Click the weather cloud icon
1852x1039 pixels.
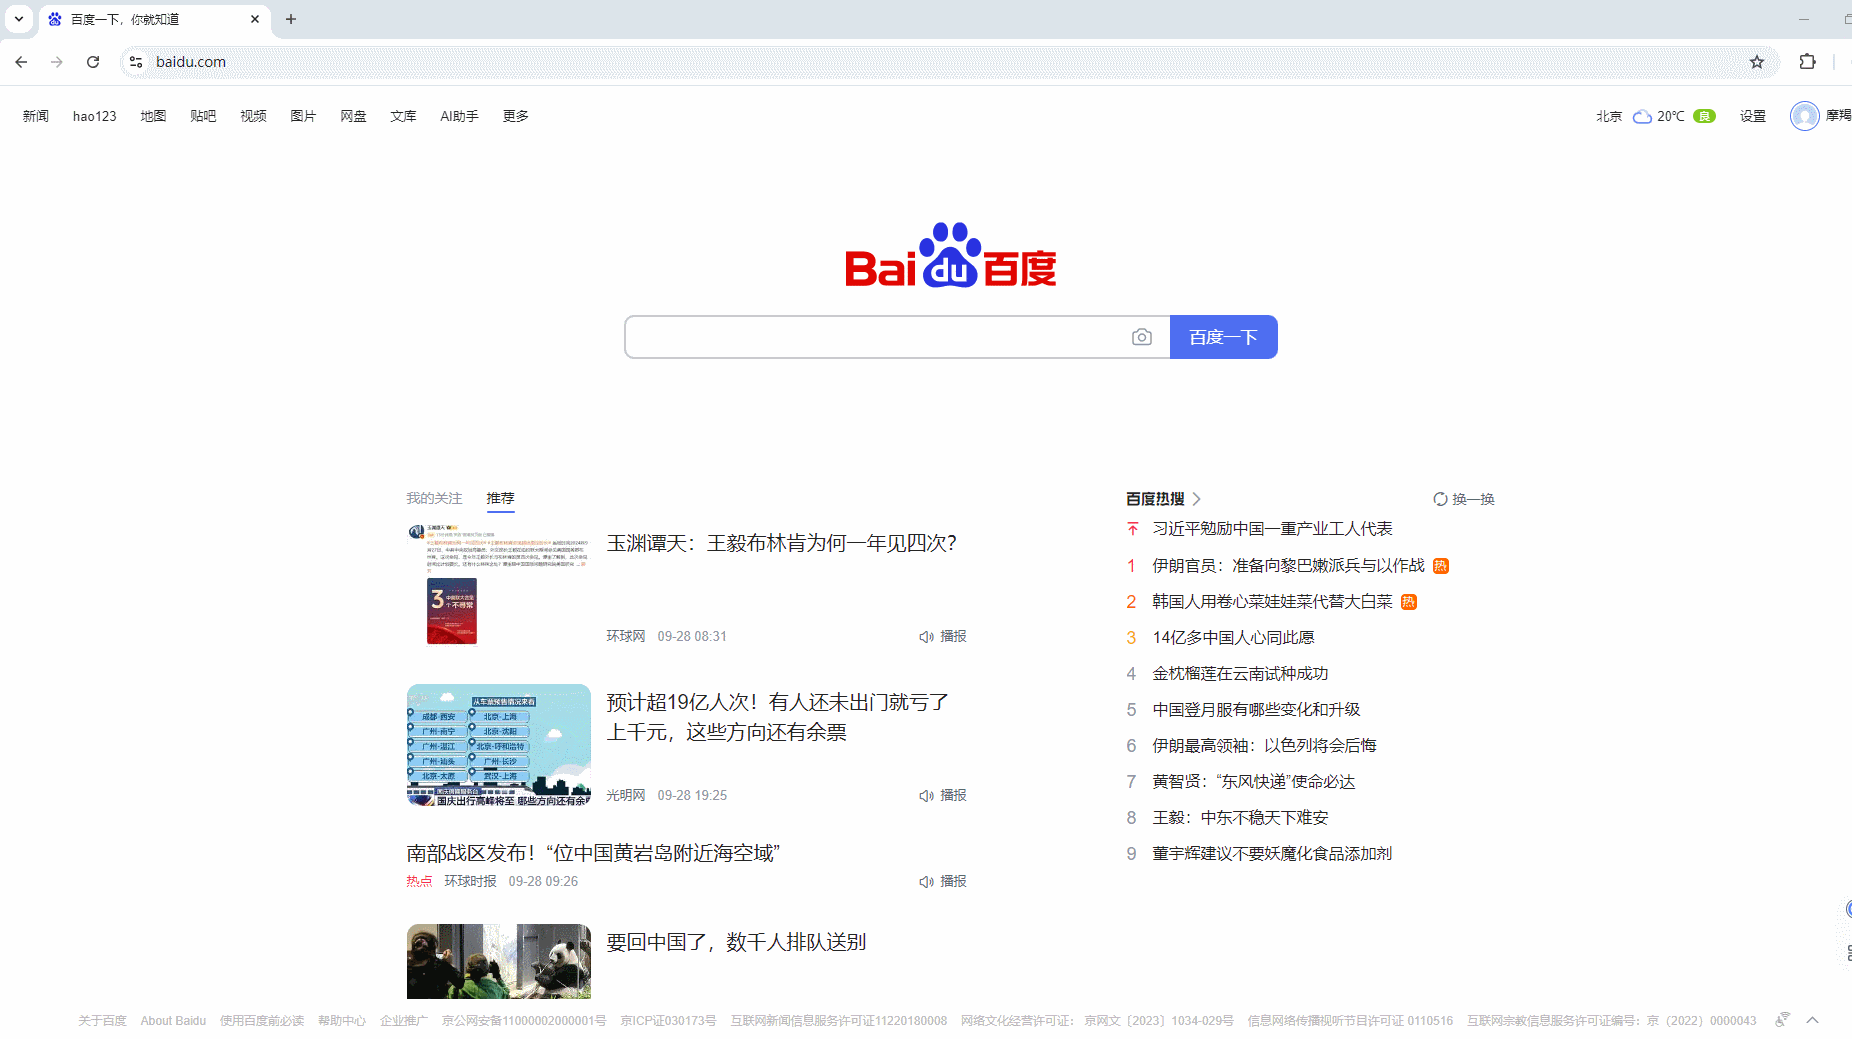(x=1642, y=116)
